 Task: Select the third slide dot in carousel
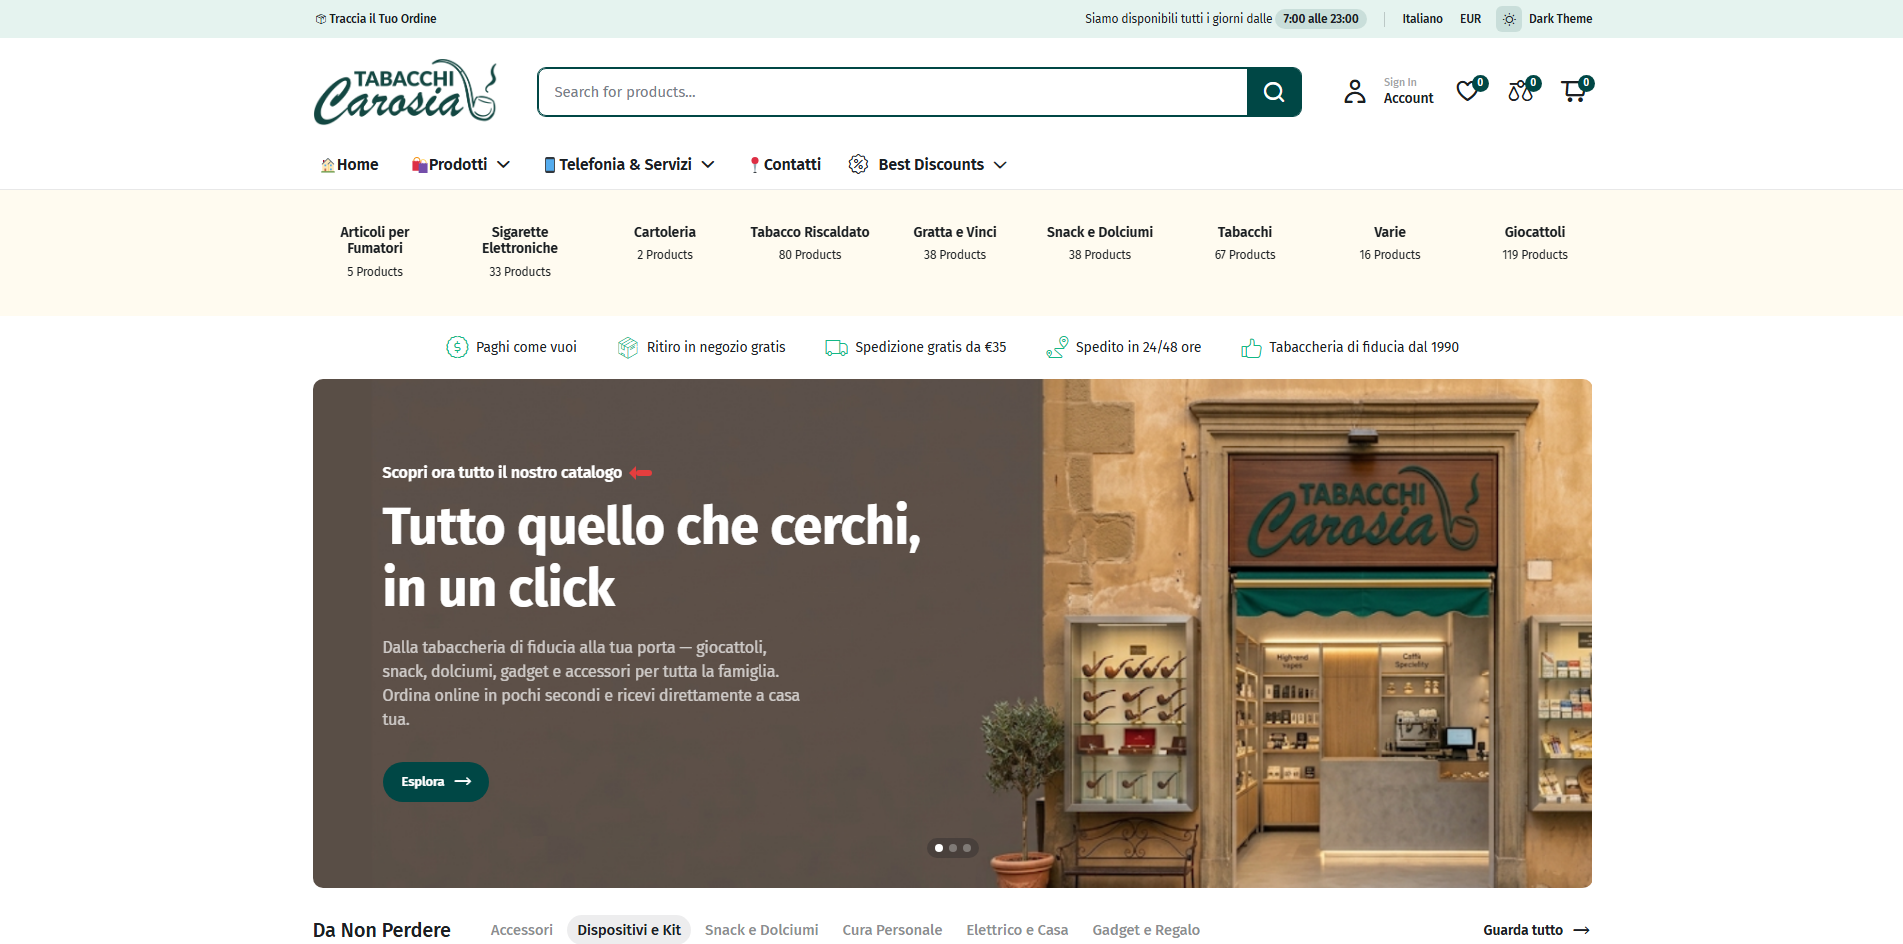(967, 848)
